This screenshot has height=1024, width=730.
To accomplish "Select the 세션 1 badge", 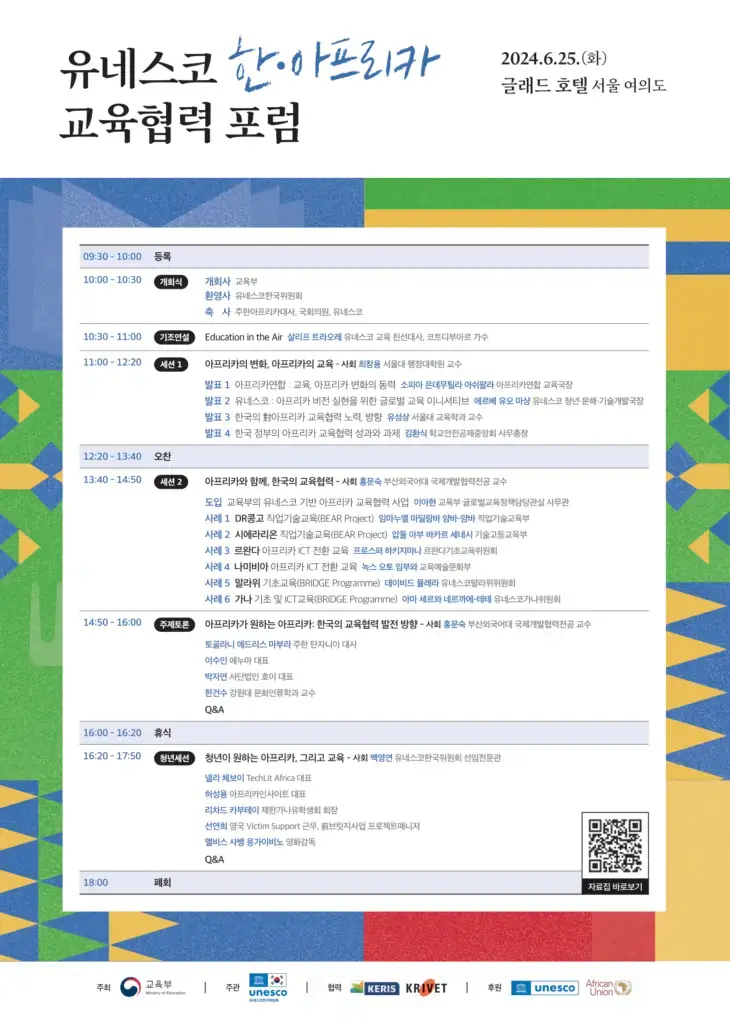I will 170,364.
